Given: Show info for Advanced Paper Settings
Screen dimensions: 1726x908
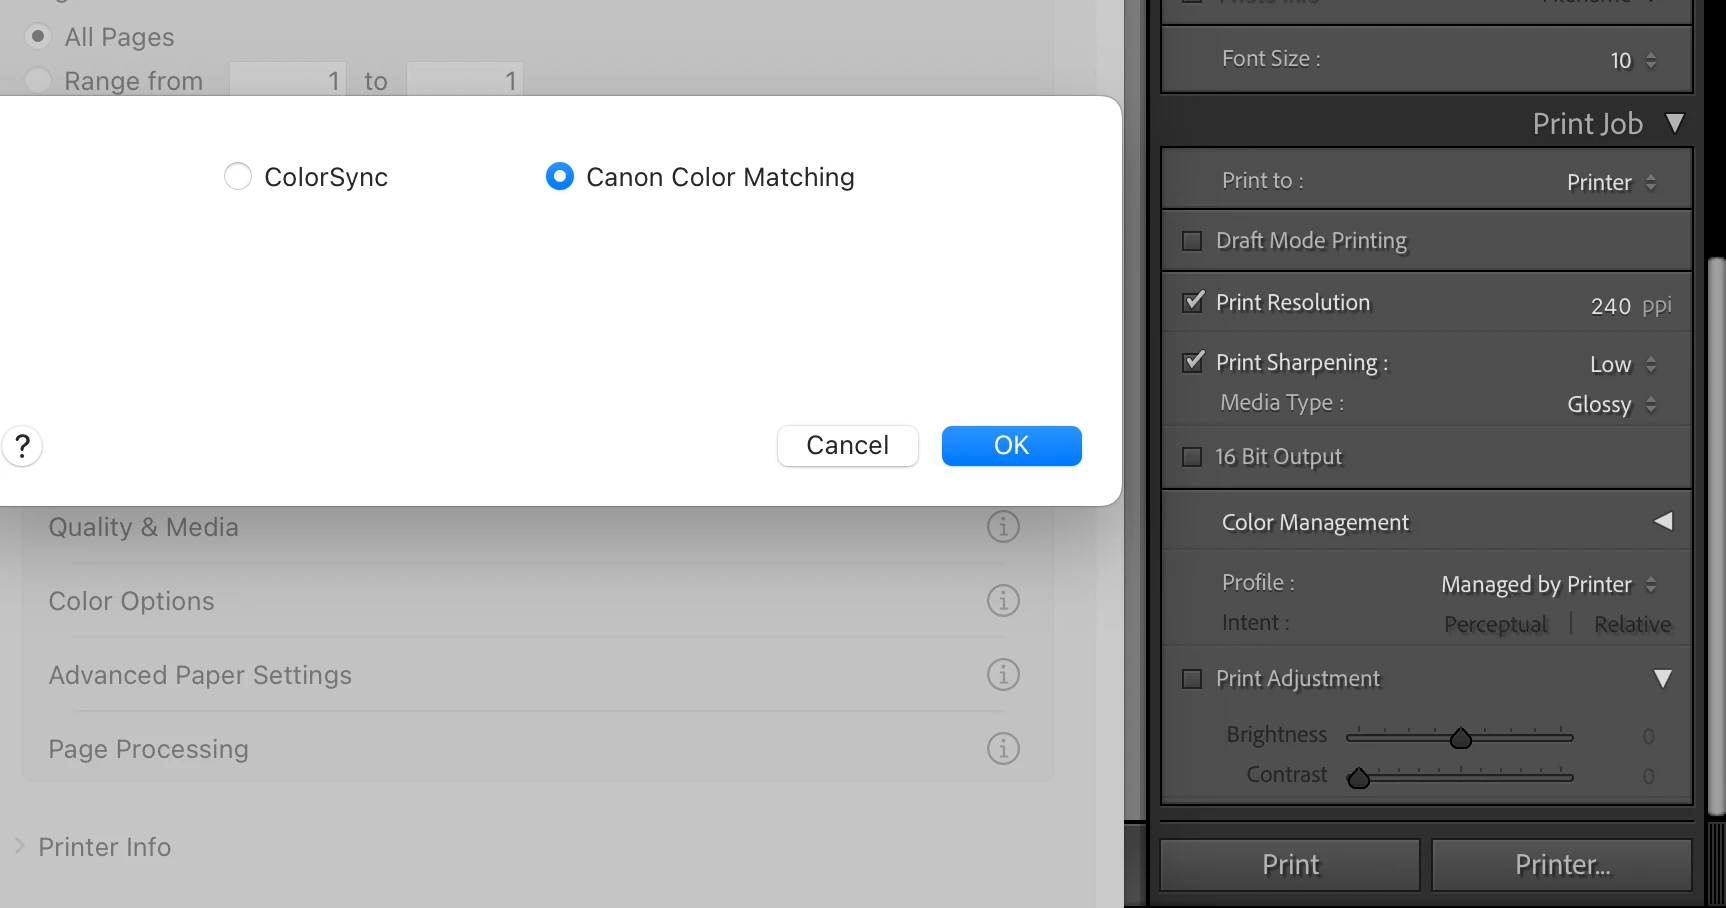Looking at the screenshot, I should pyautogui.click(x=1003, y=674).
